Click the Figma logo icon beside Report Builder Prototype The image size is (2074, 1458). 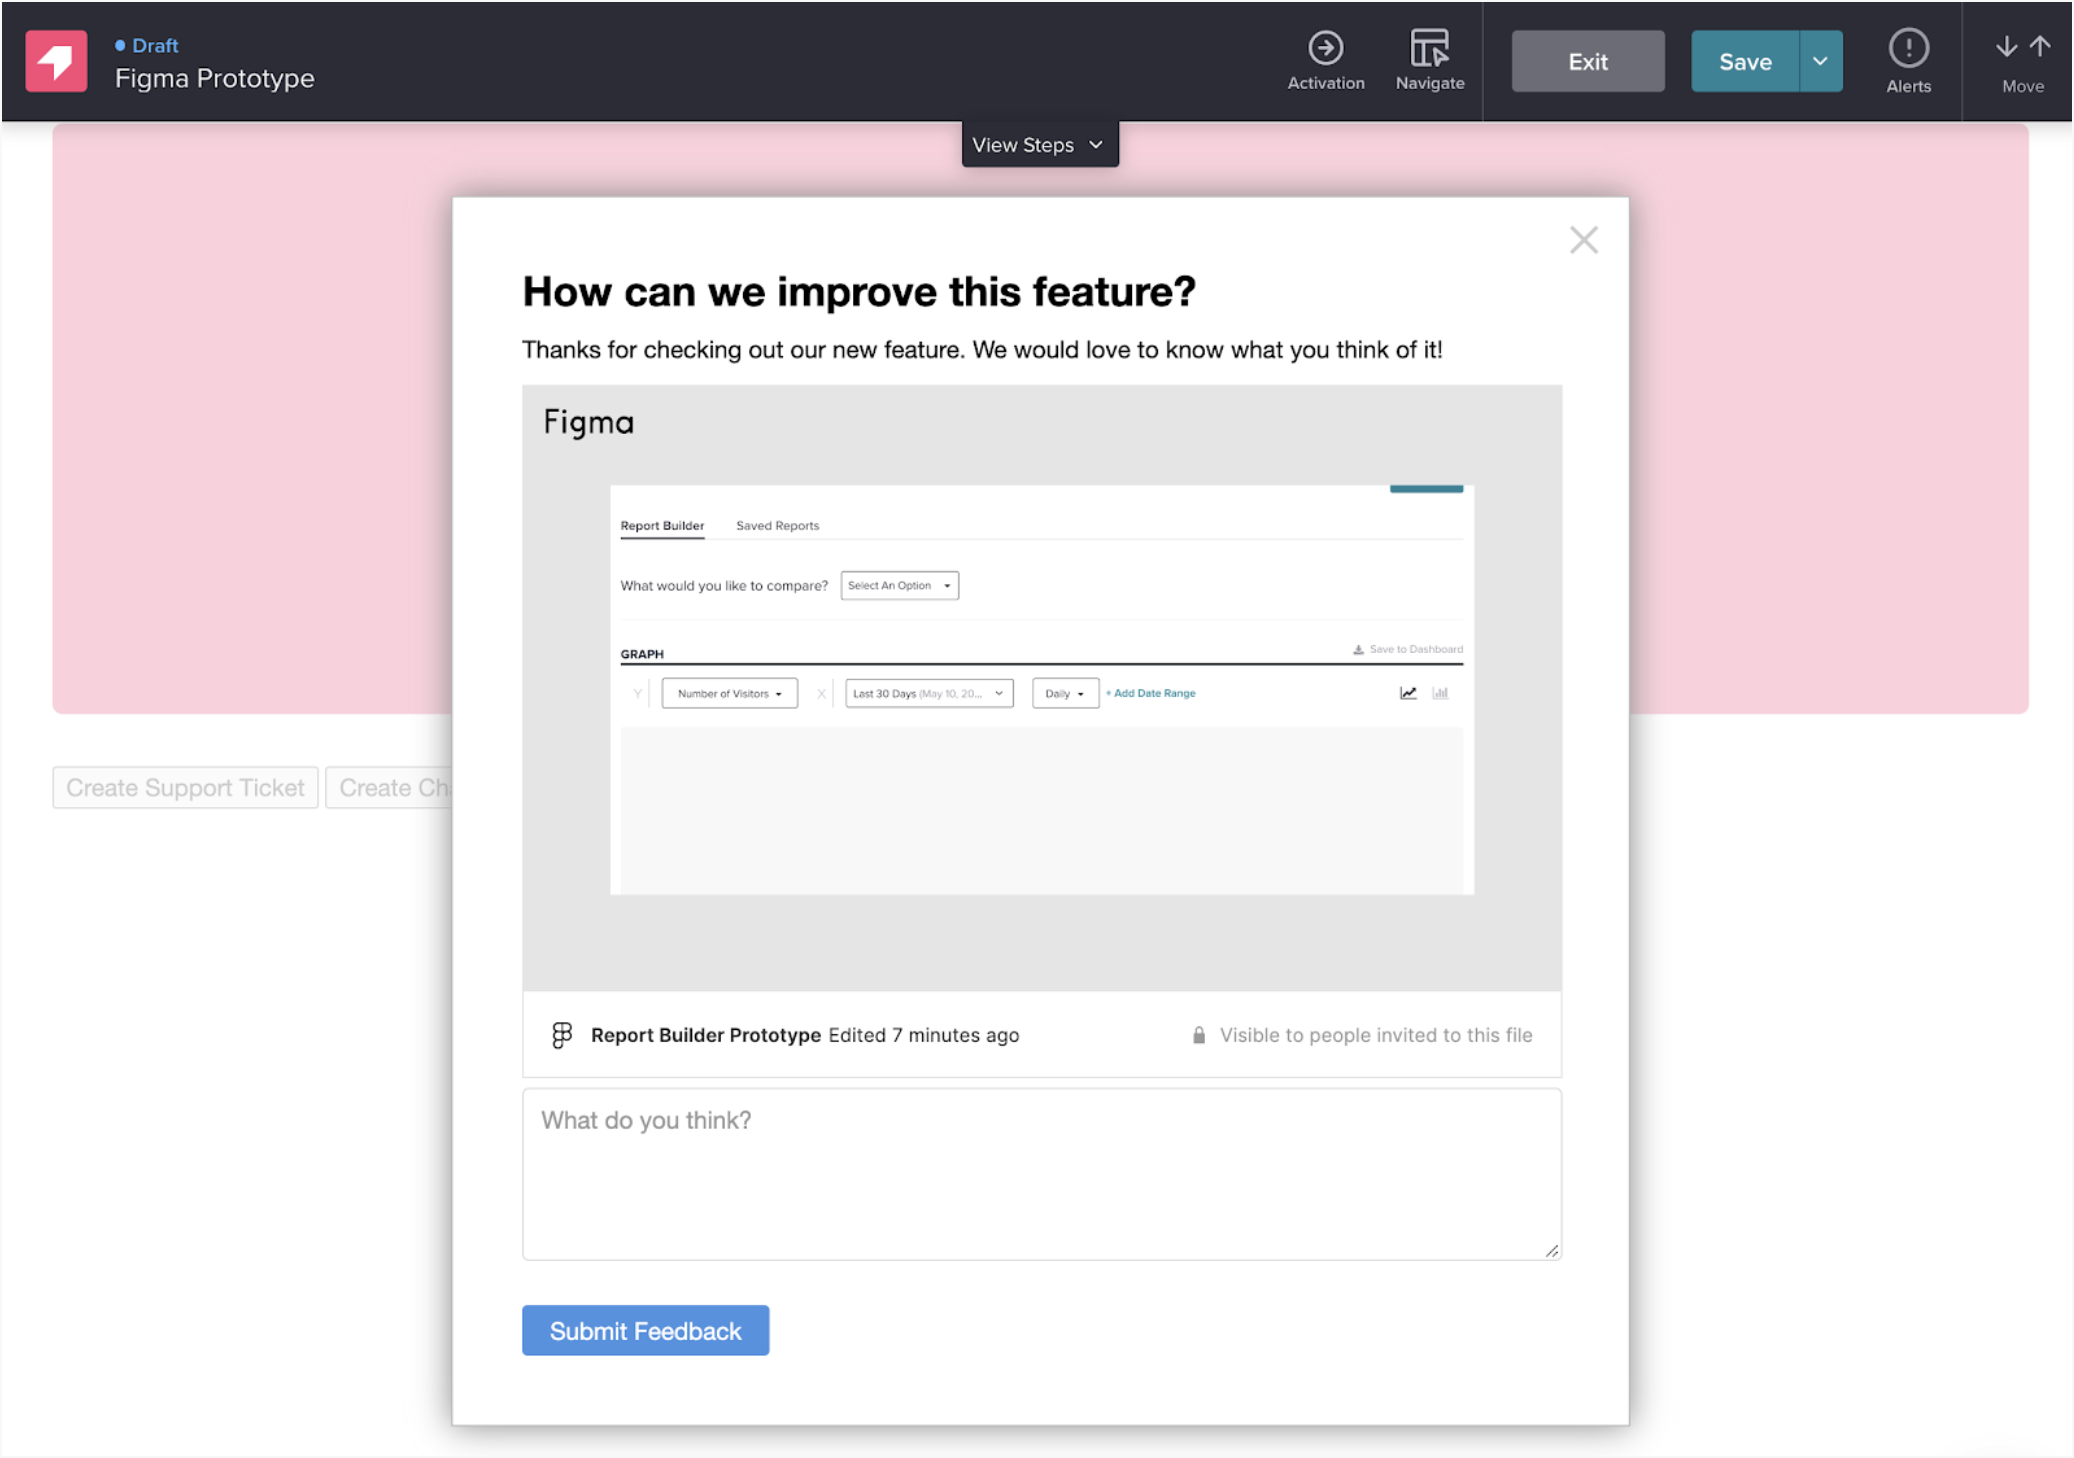coord(562,1035)
